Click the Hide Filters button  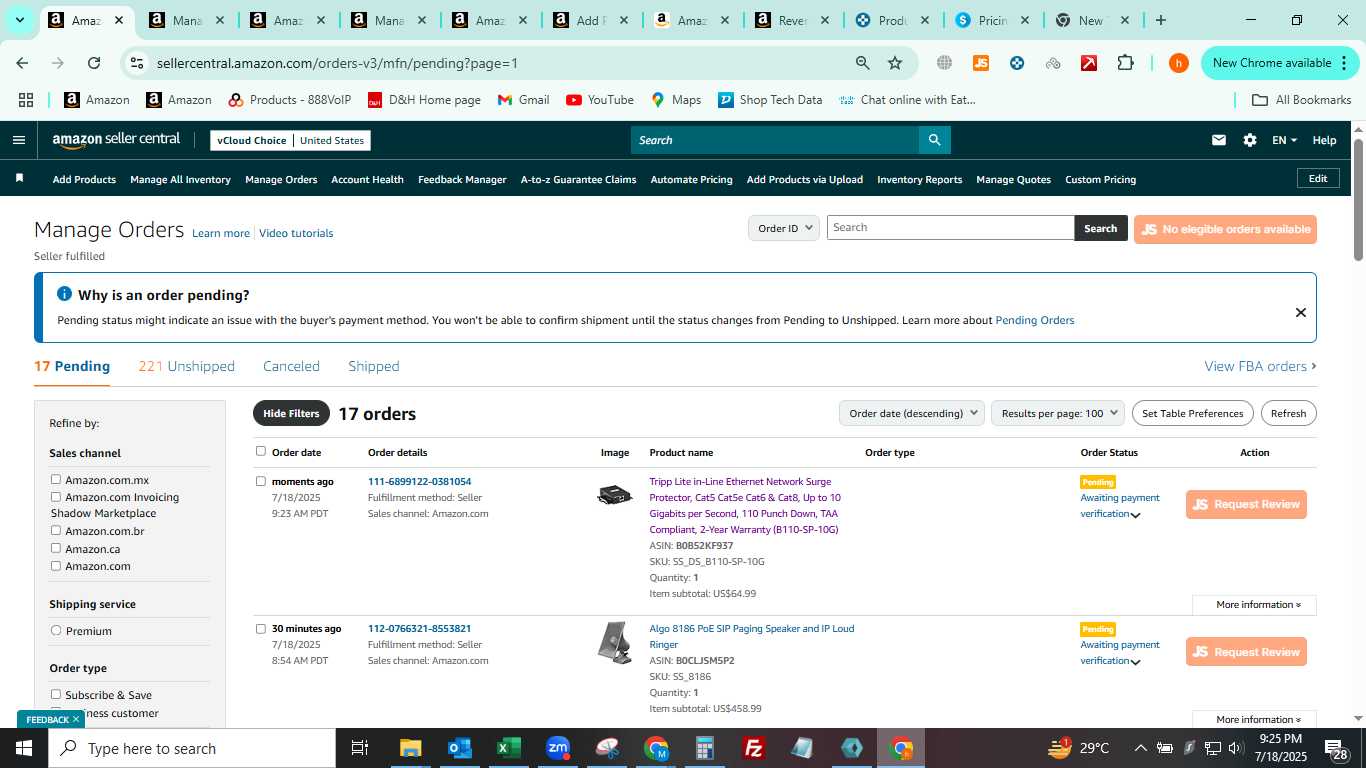[x=291, y=413]
